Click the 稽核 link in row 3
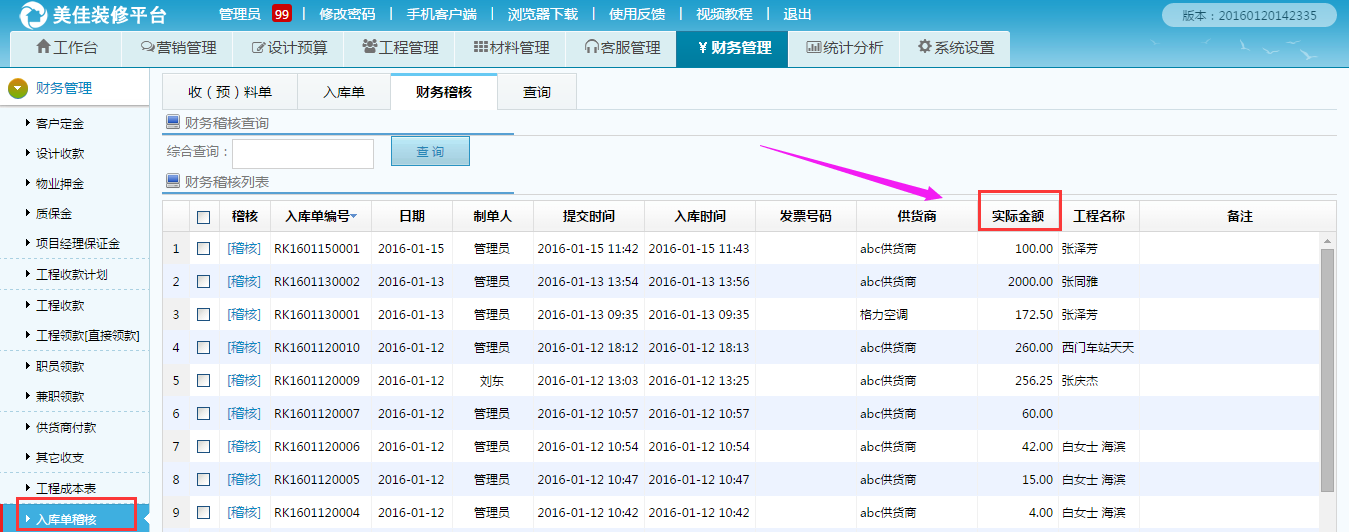The image size is (1350, 532). point(244,315)
